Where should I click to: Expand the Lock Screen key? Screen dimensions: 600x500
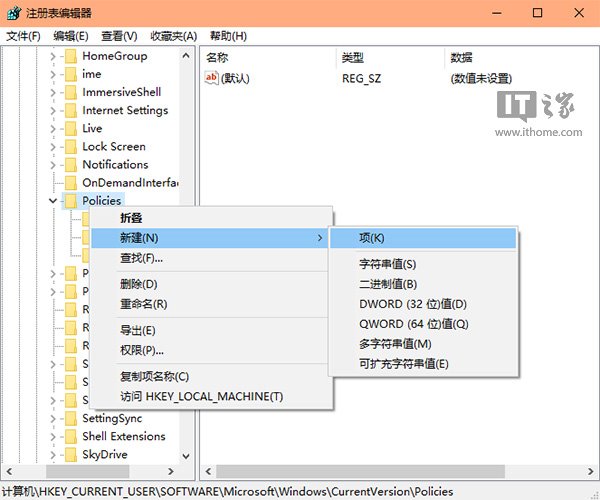pos(53,147)
